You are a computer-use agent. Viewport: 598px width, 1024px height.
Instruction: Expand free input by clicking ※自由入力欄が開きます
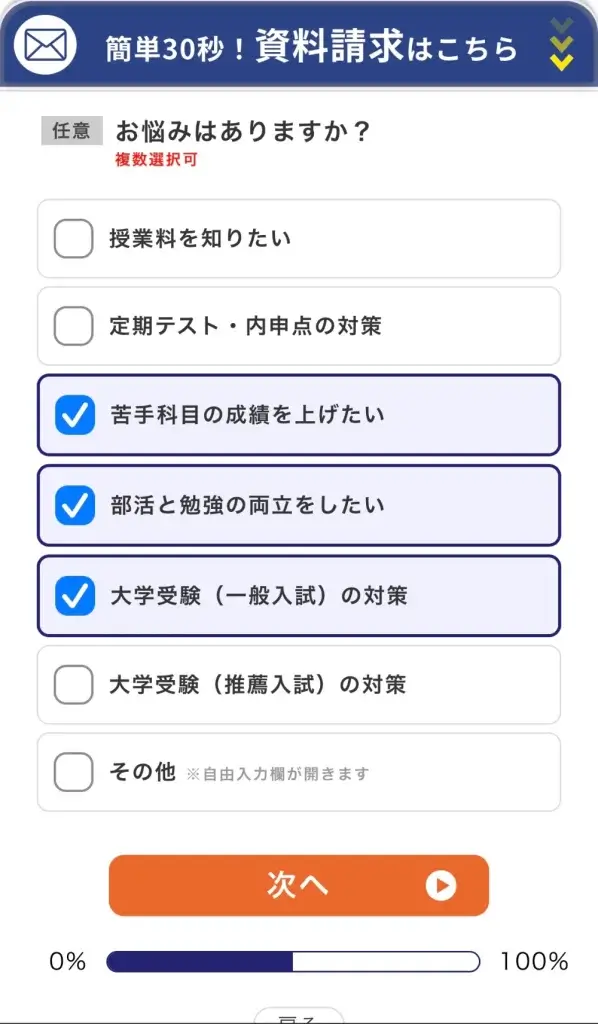pyautogui.click(x=277, y=775)
